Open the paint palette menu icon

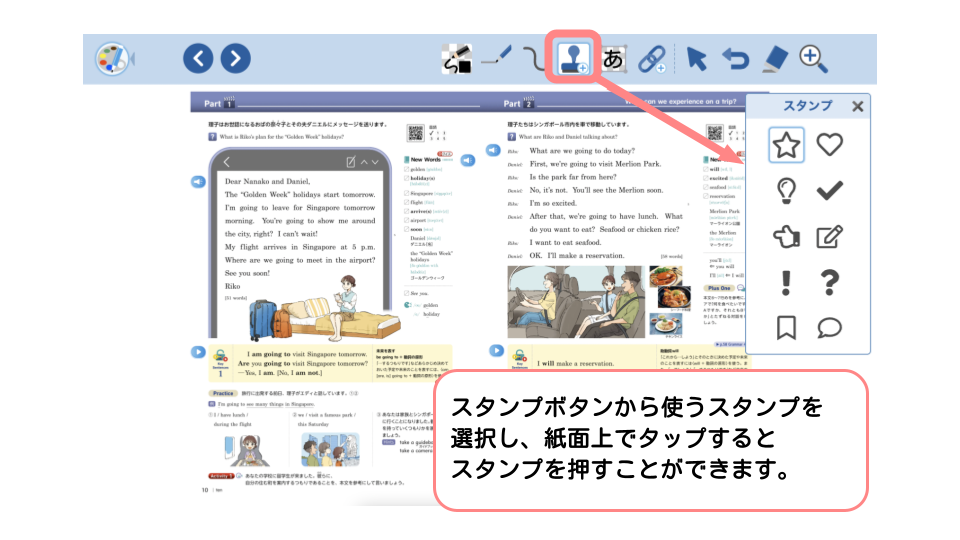(x=114, y=59)
